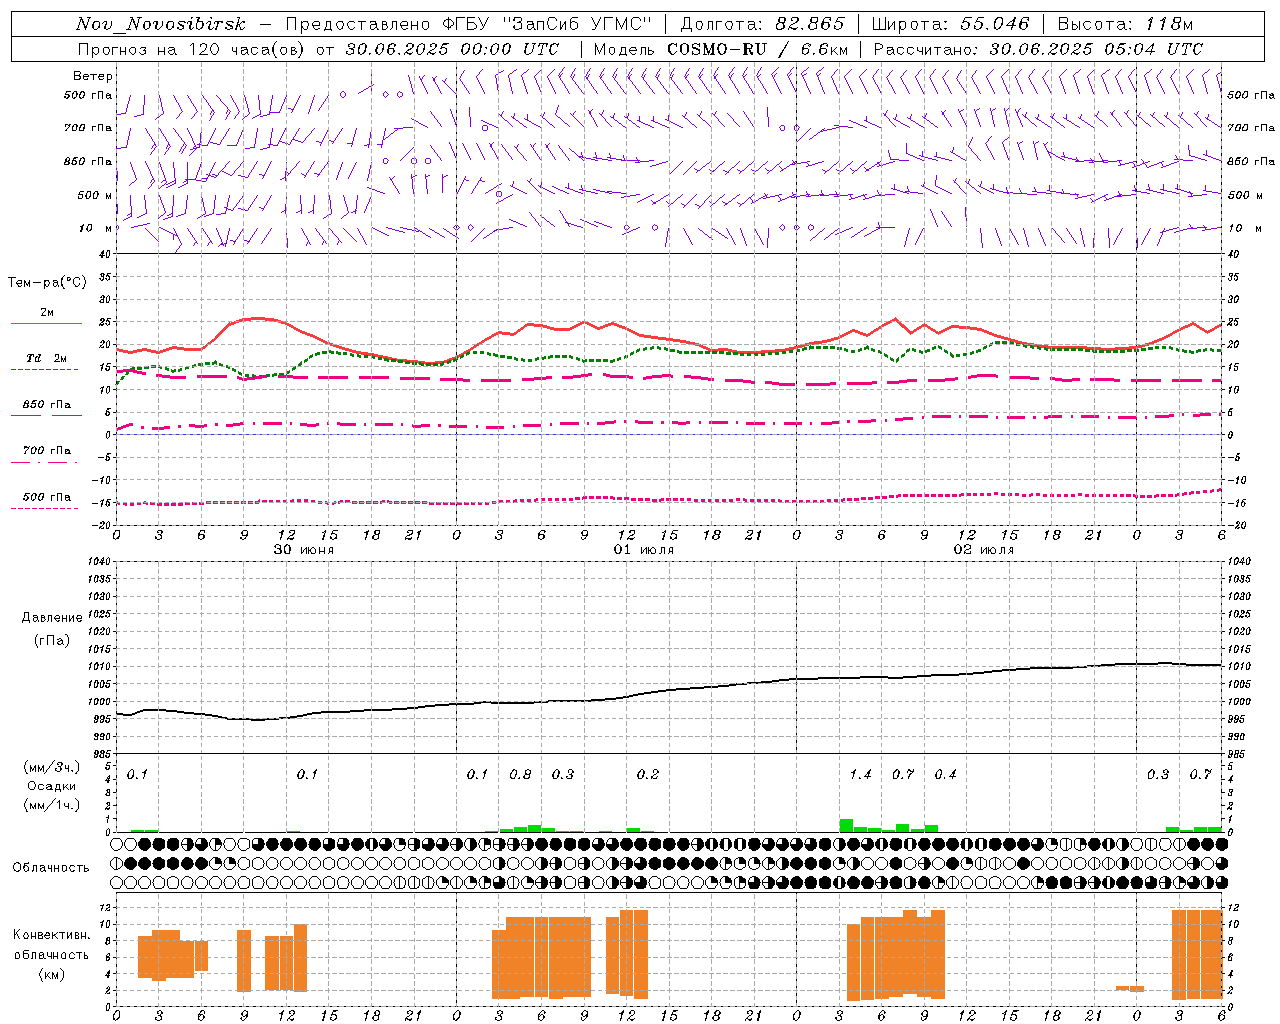The height and width of the screenshot is (1024, 1280).
Task: Click the 'Модель COSMO-RU / 6.6км' text
Action: click(x=721, y=49)
